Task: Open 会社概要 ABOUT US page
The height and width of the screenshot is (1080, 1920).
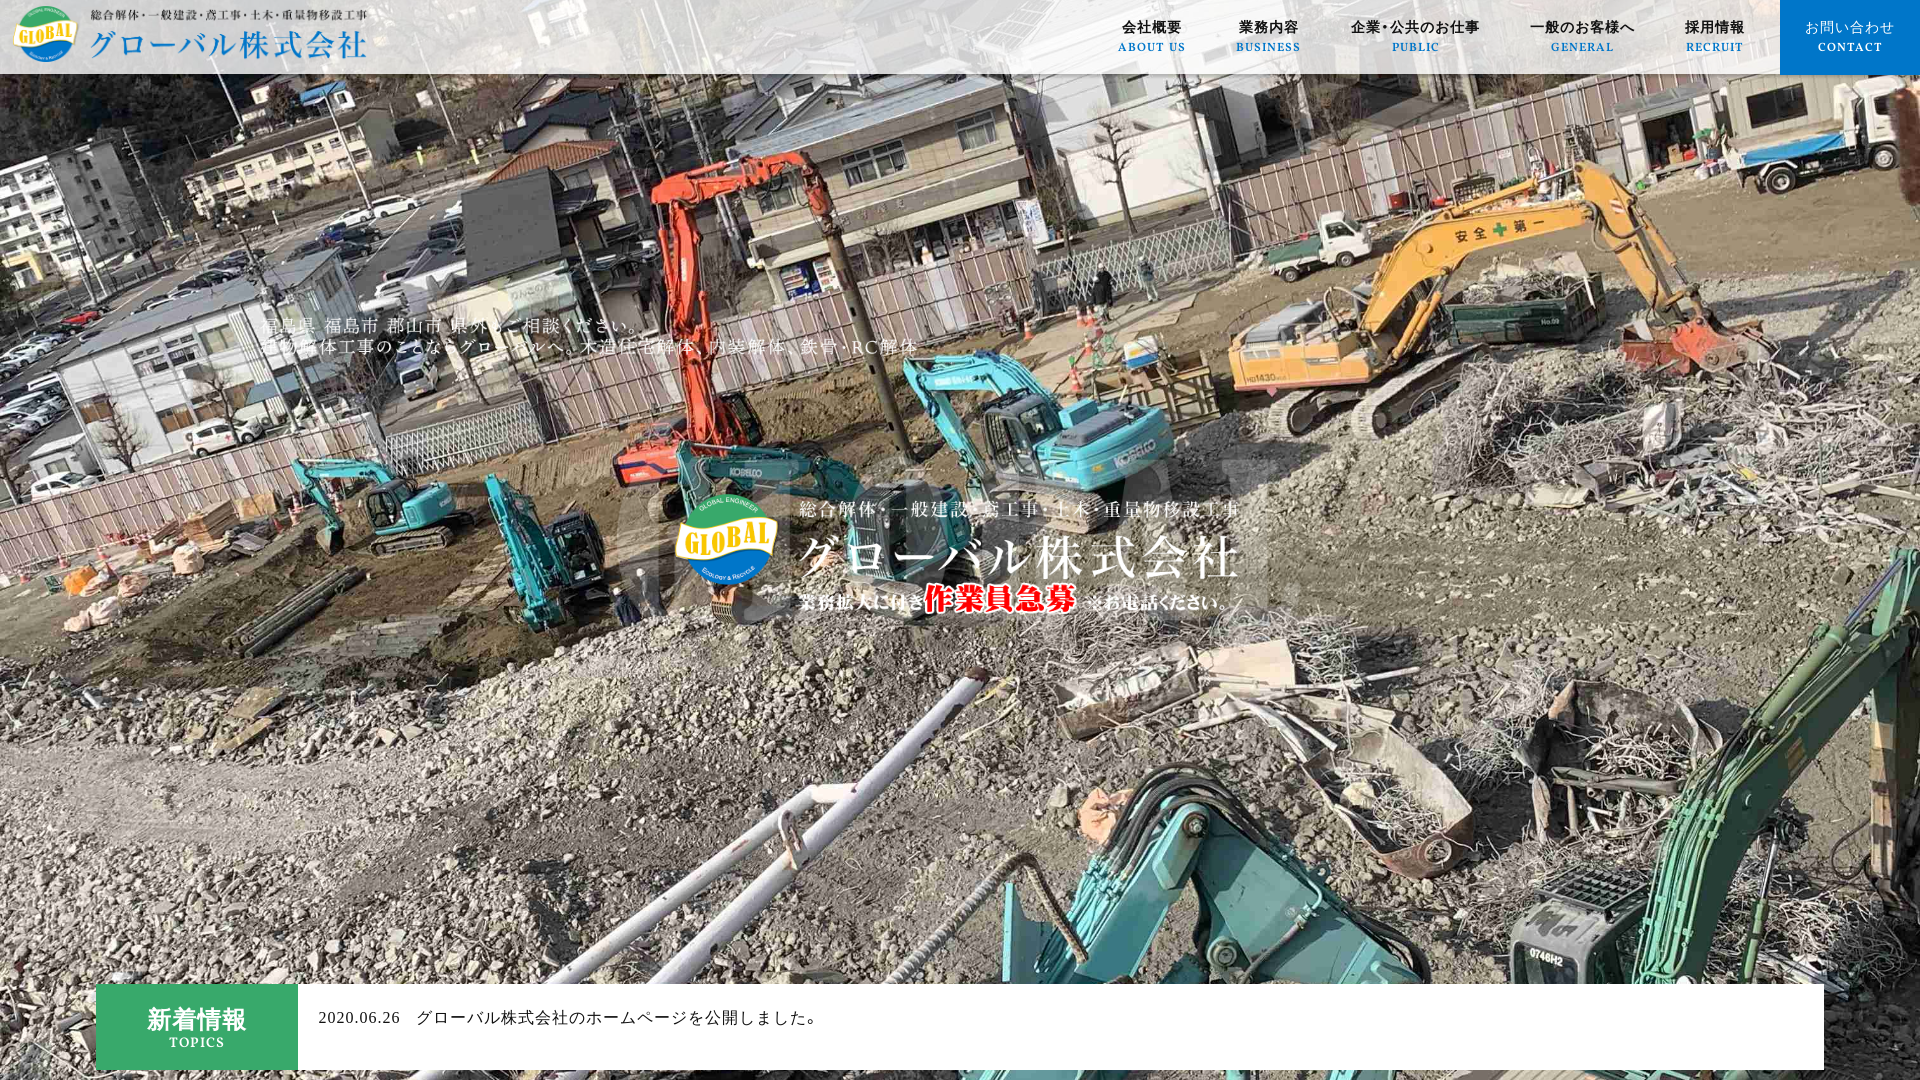Action: pos(1151,36)
